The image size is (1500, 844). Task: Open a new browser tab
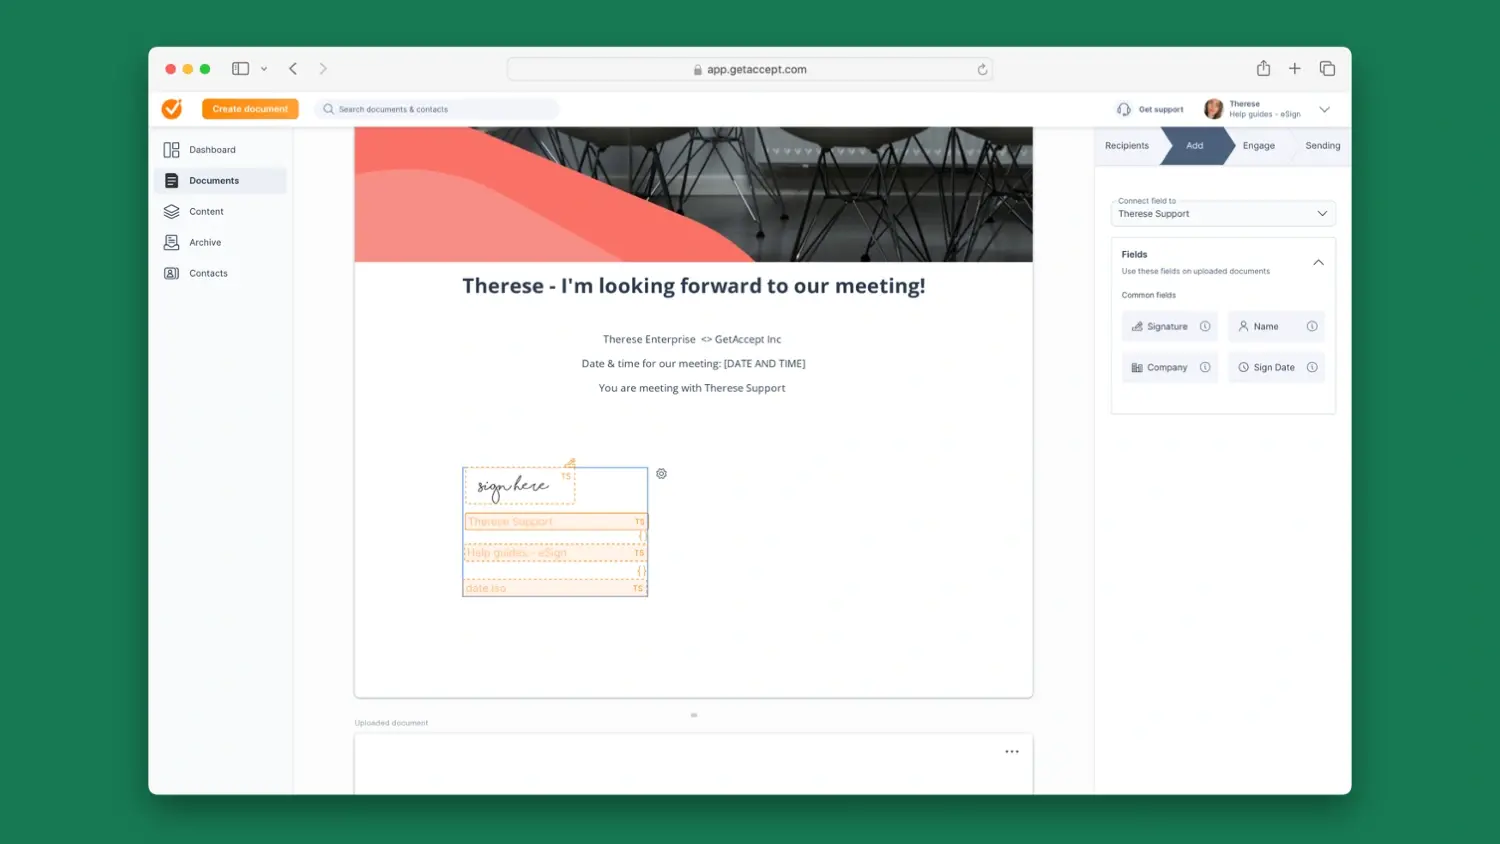[1295, 68]
